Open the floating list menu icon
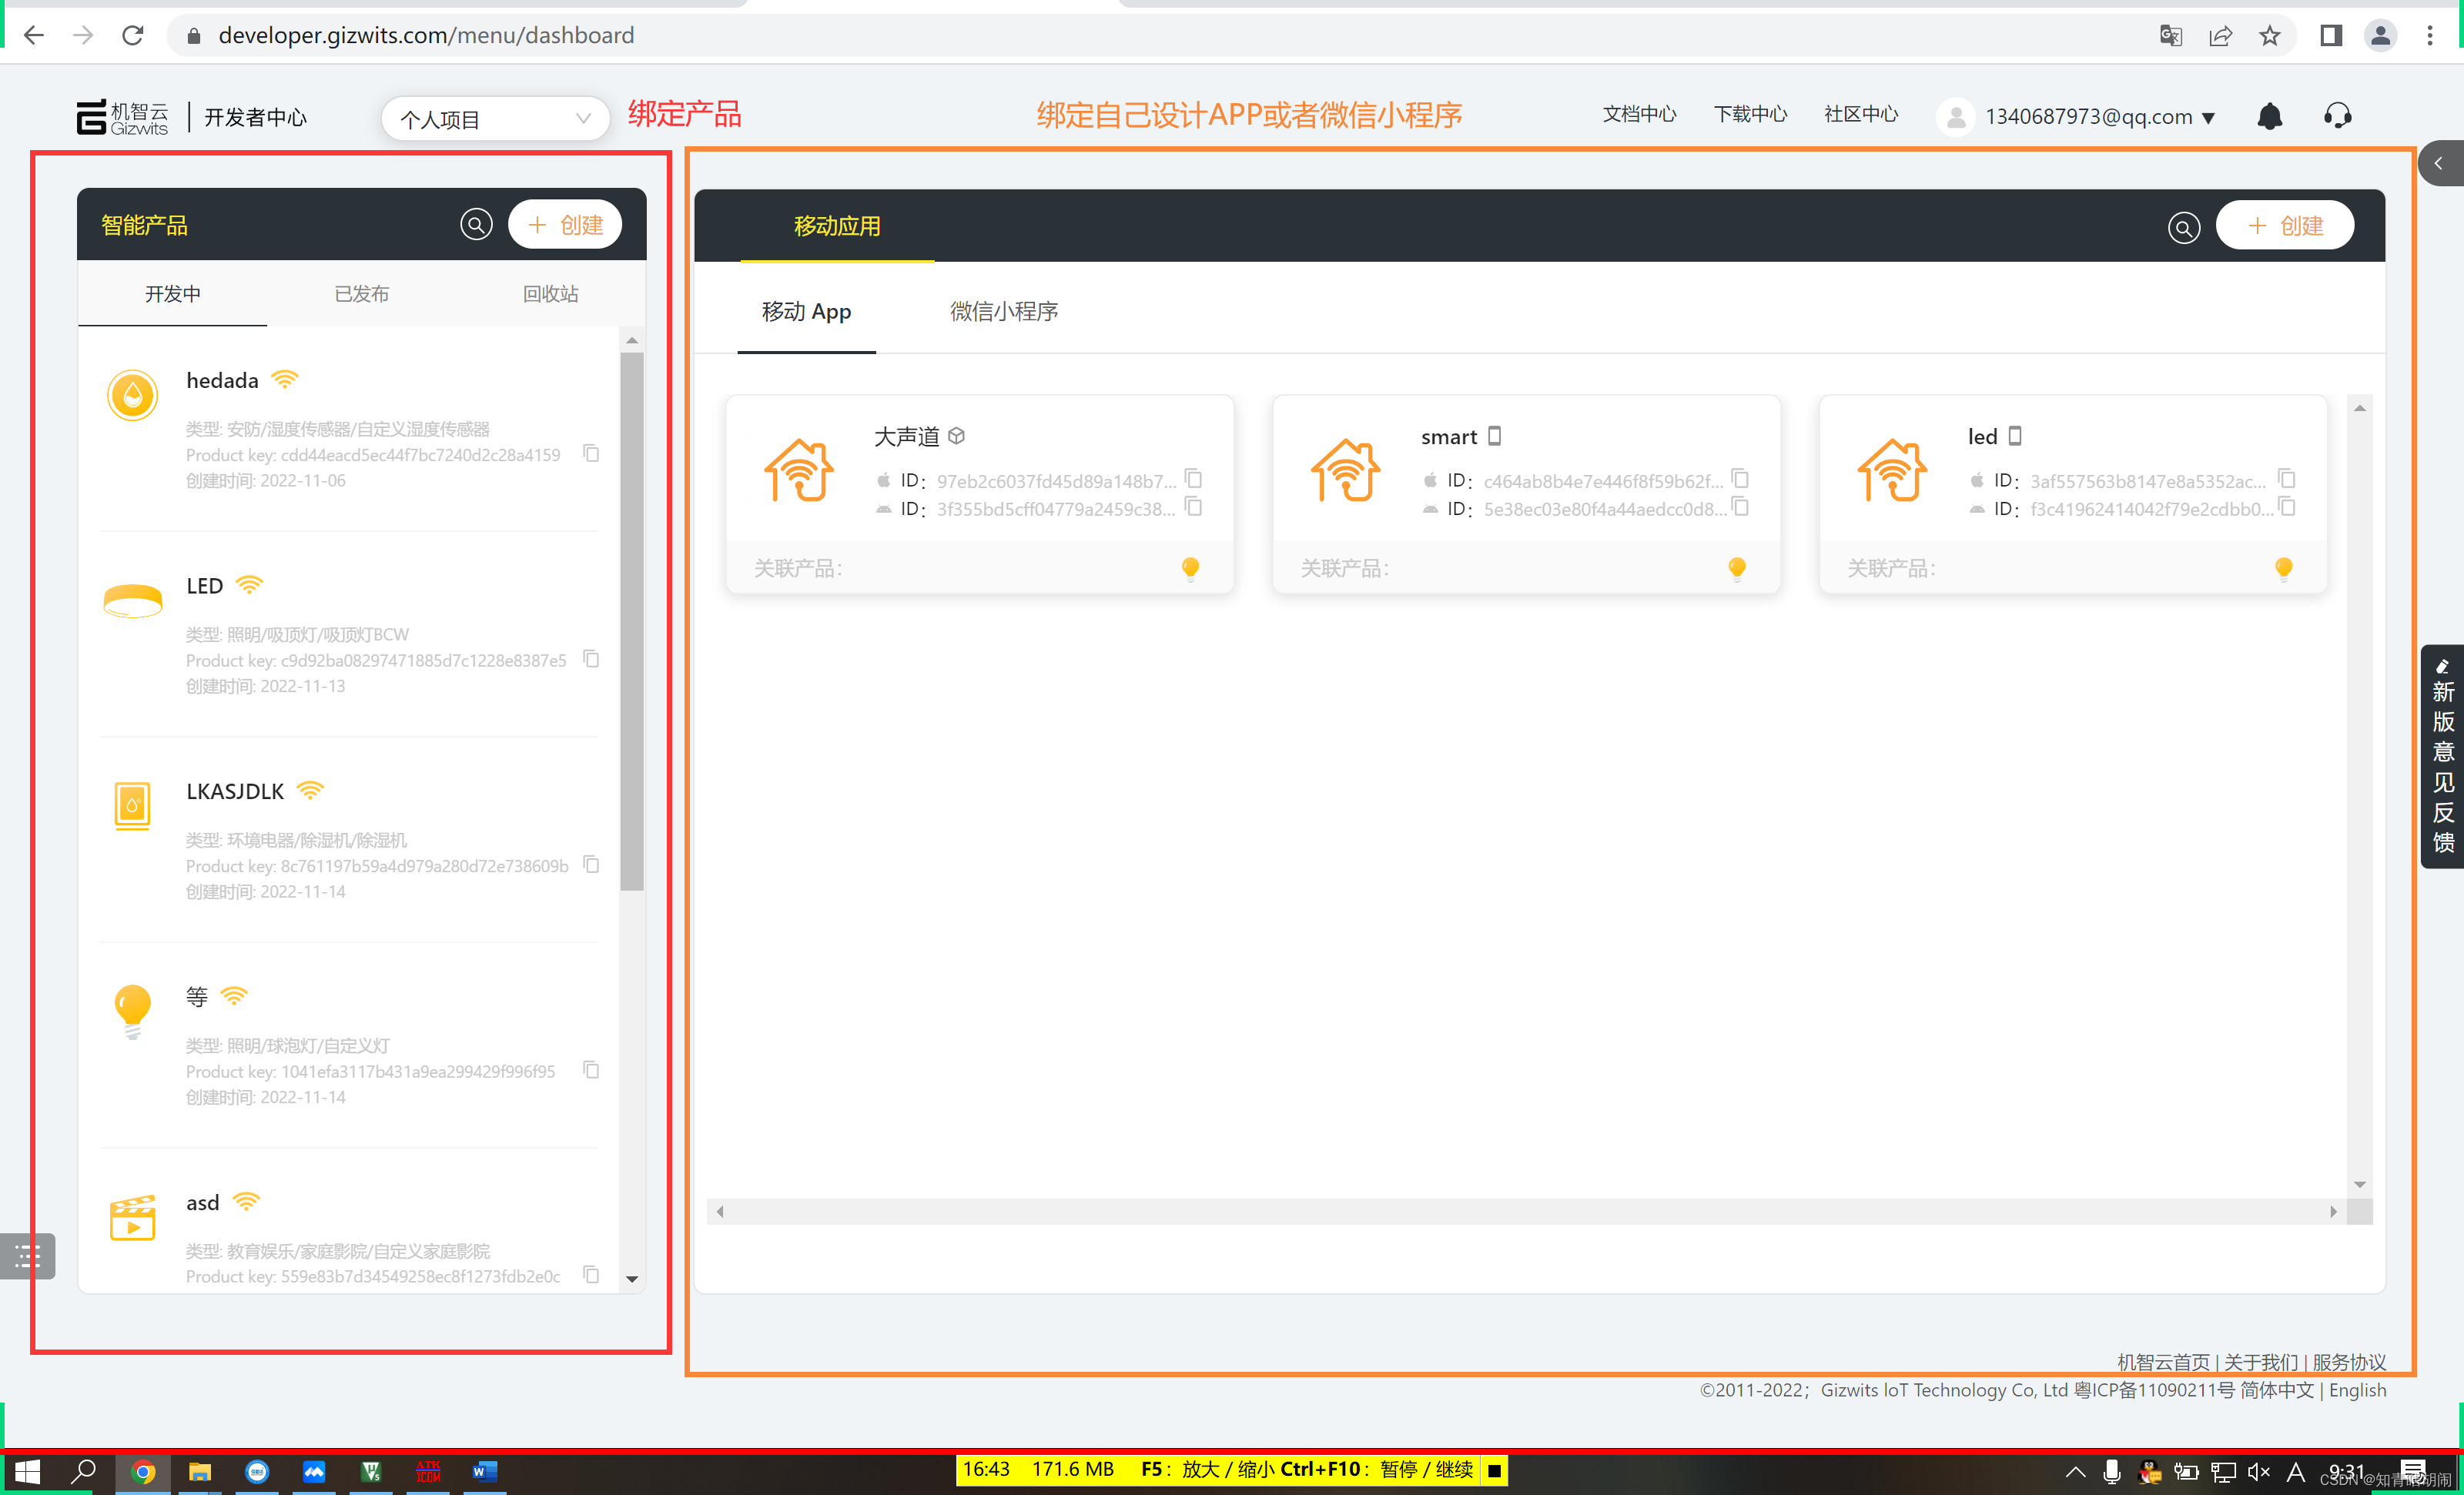 click(x=27, y=1256)
